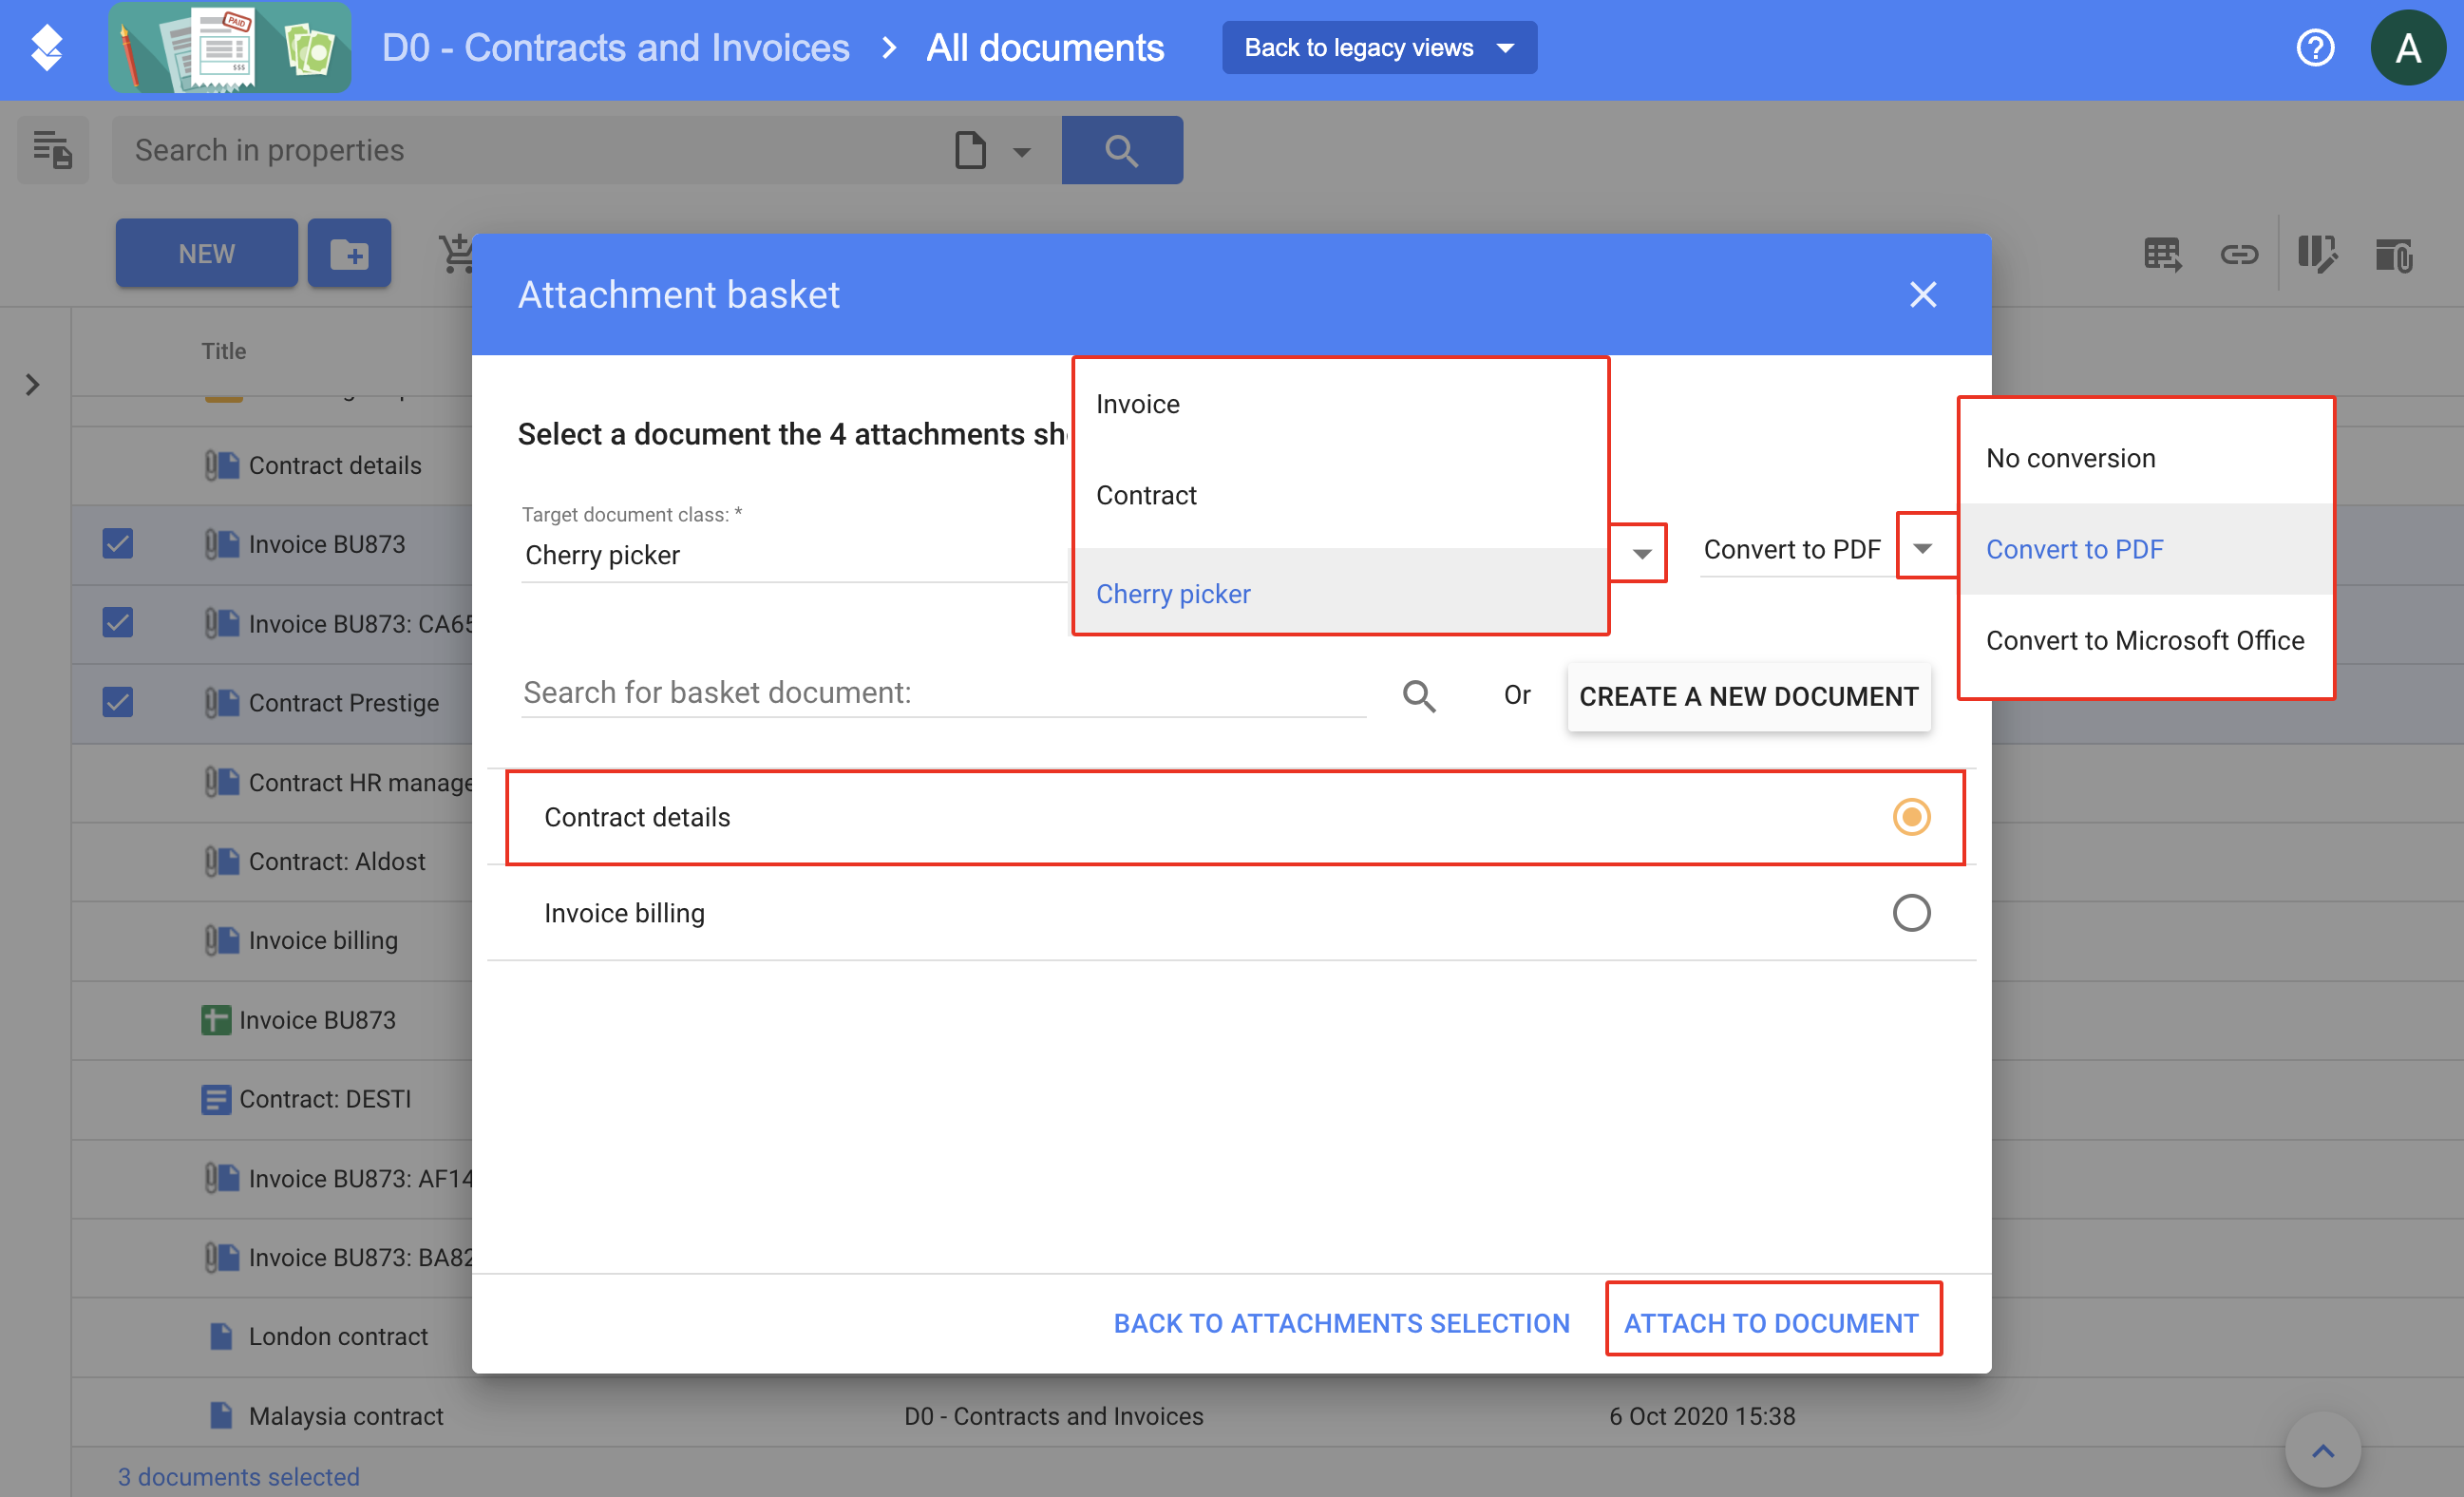Click the basket document search magnifier
Viewport: 2464px width, 1497px height.
point(1418,696)
